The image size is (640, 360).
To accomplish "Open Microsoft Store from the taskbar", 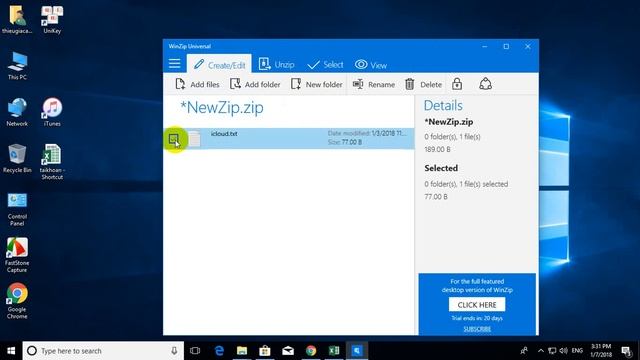I will pyautogui.click(x=265, y=351).
